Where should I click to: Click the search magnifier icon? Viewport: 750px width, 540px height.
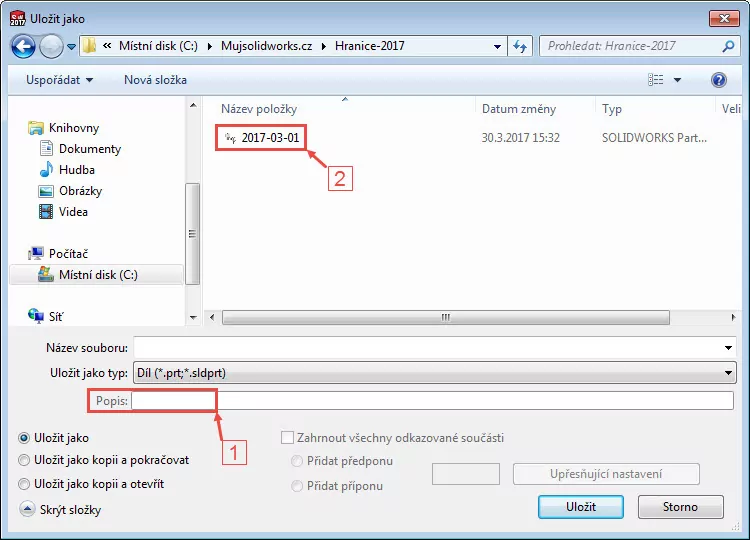coord(728,46)
